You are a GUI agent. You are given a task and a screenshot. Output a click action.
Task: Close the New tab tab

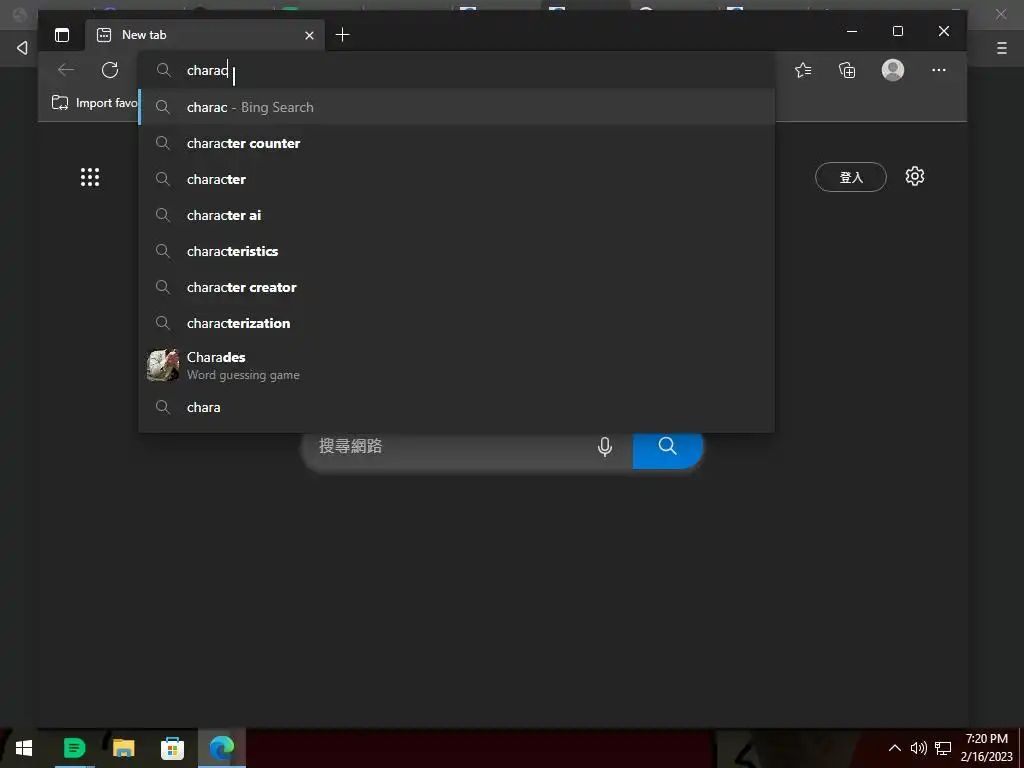coord(310,35)
